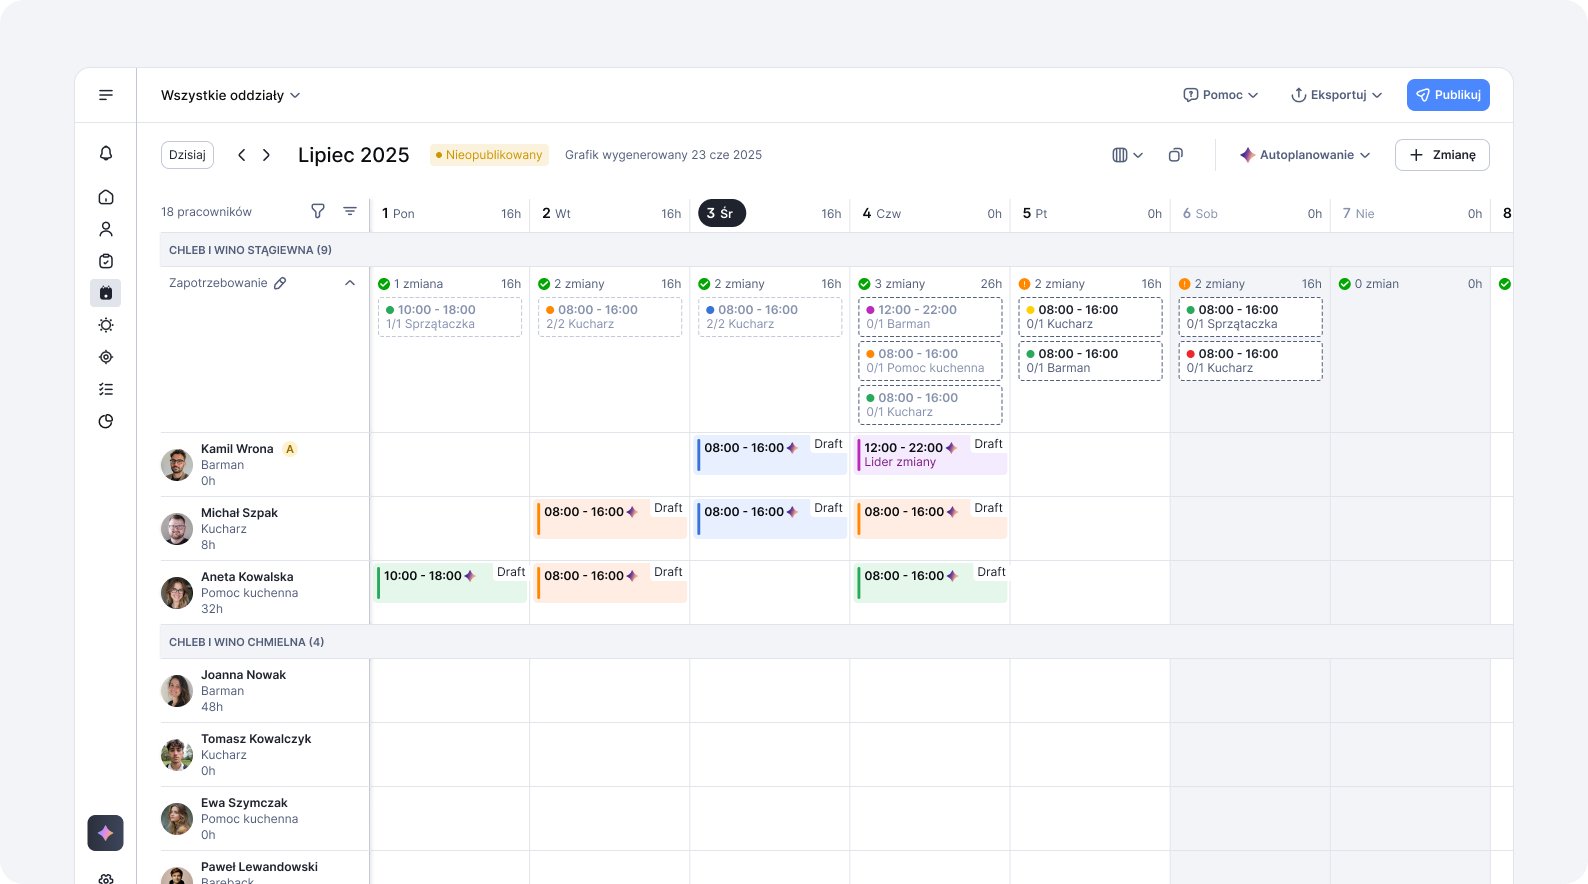
Task: Open the Wszystkie oddziały dropdown
Action: (231, 95)
